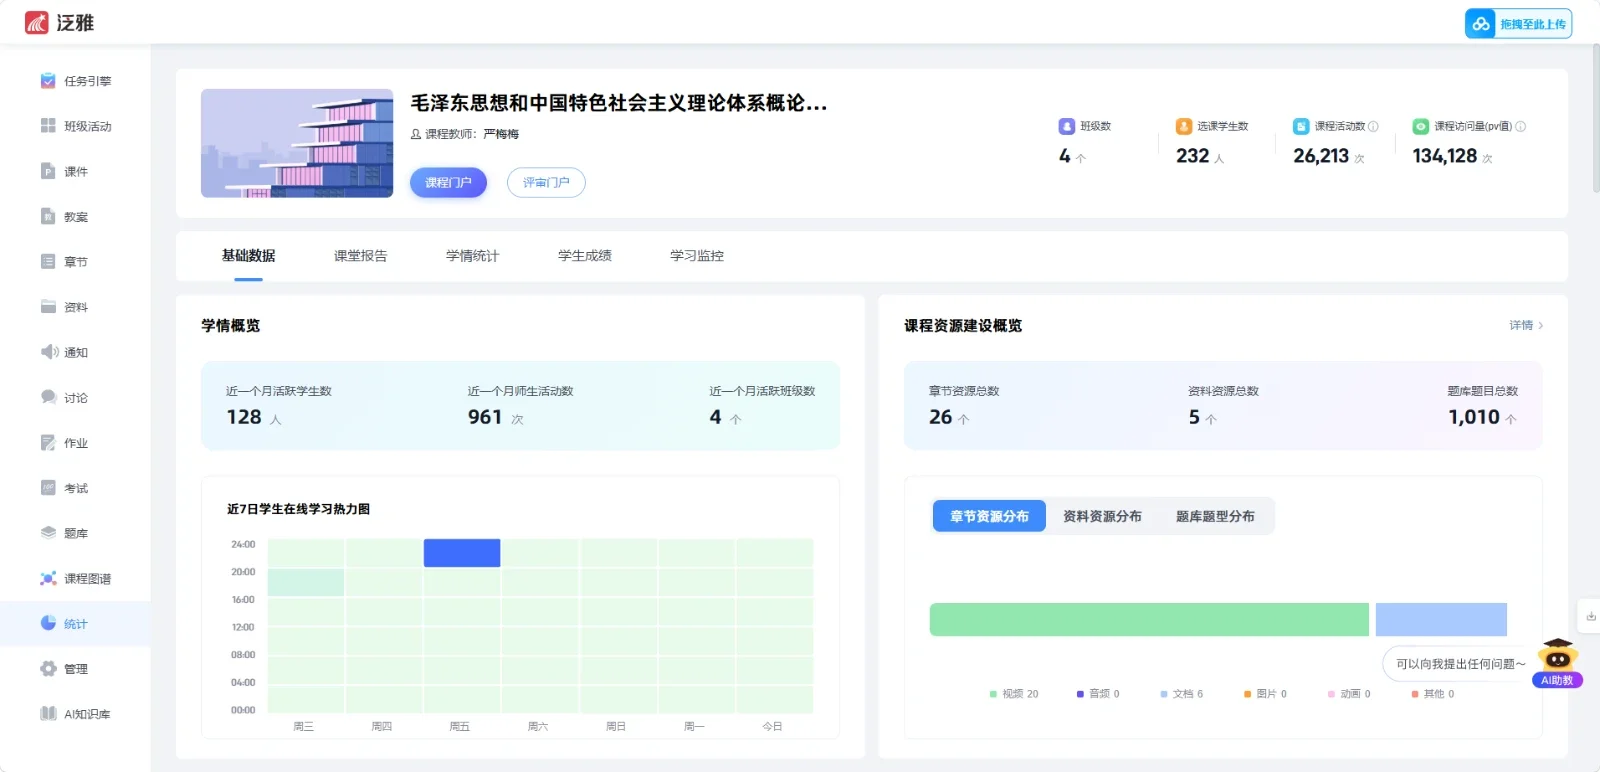Click the 课程门户 button
This screenshot has width=1600, height=772.
click(x=448, y=182)
